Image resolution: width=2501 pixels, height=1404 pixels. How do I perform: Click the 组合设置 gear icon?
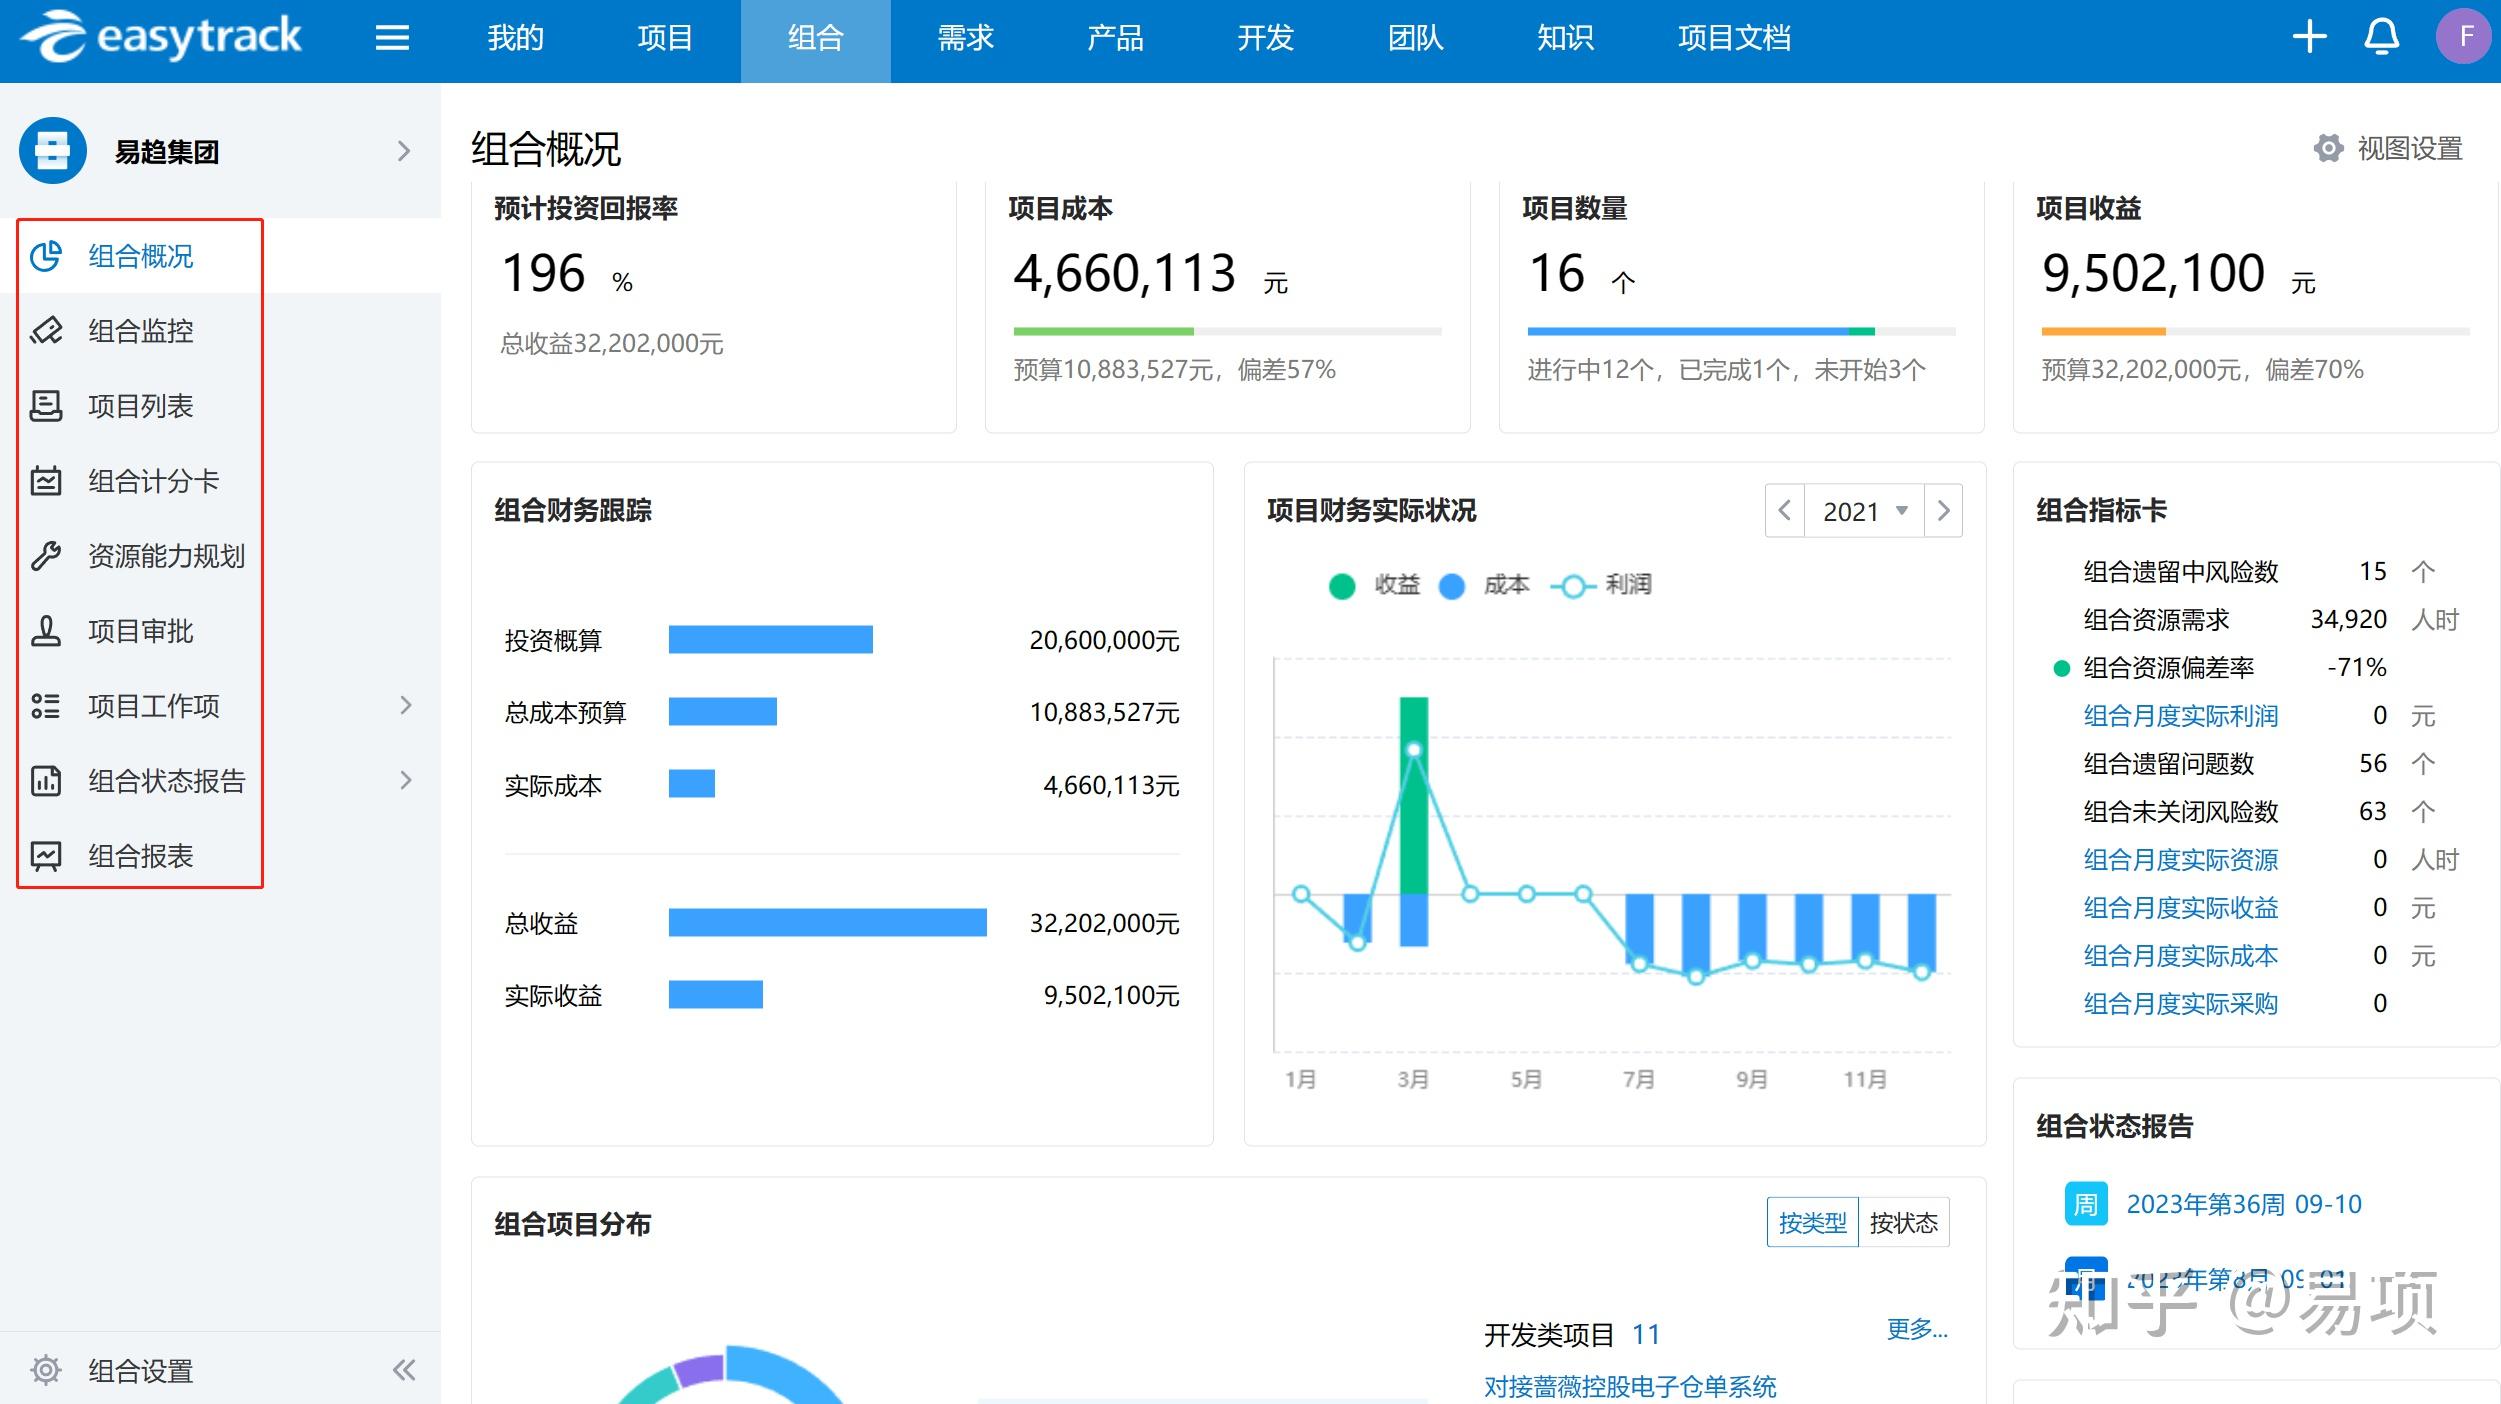(x=46, y=1370)
